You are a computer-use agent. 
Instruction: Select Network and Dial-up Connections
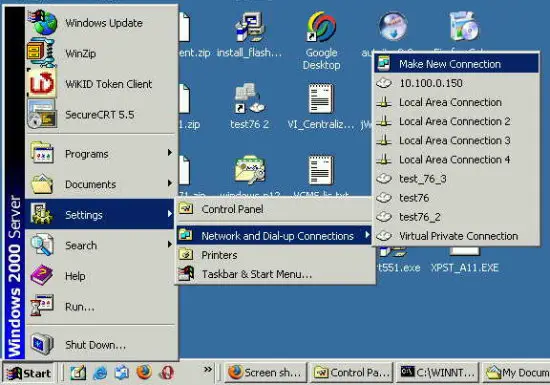click(x=274, y=235)
